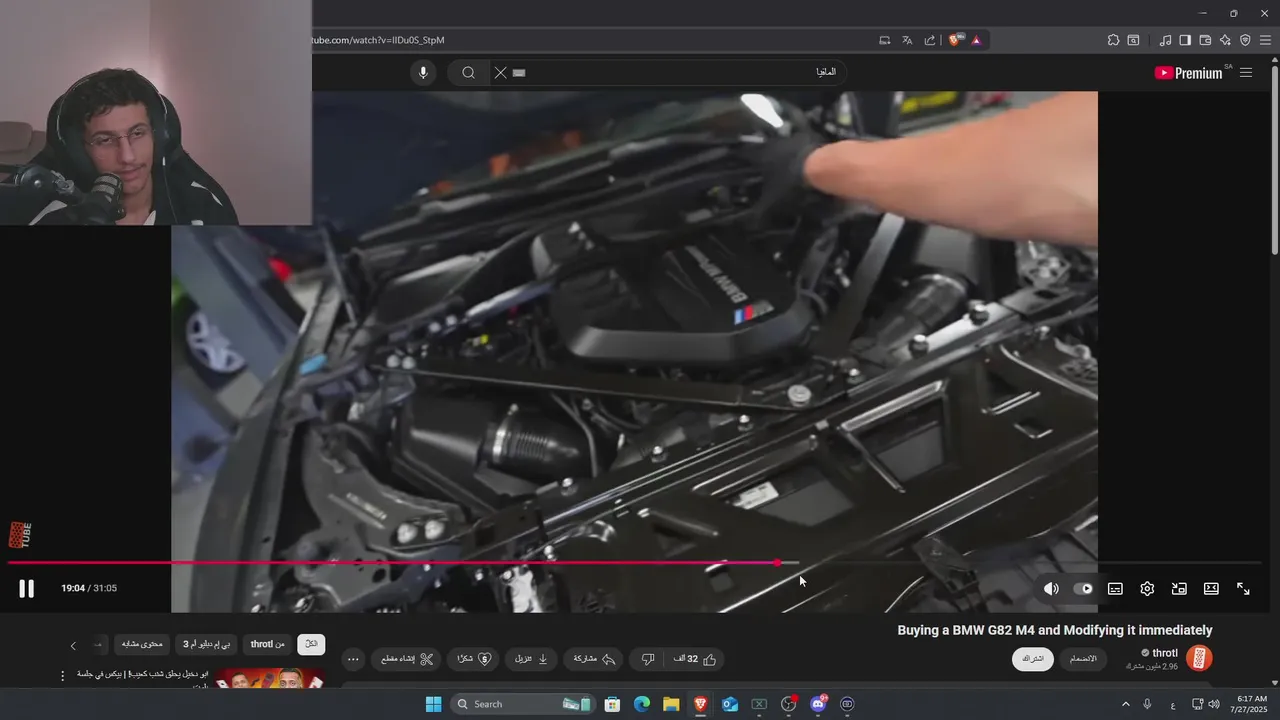
Task: Open the suggested video's three-dot options menu
Action: pyautogui.click(x=62, y=676)
